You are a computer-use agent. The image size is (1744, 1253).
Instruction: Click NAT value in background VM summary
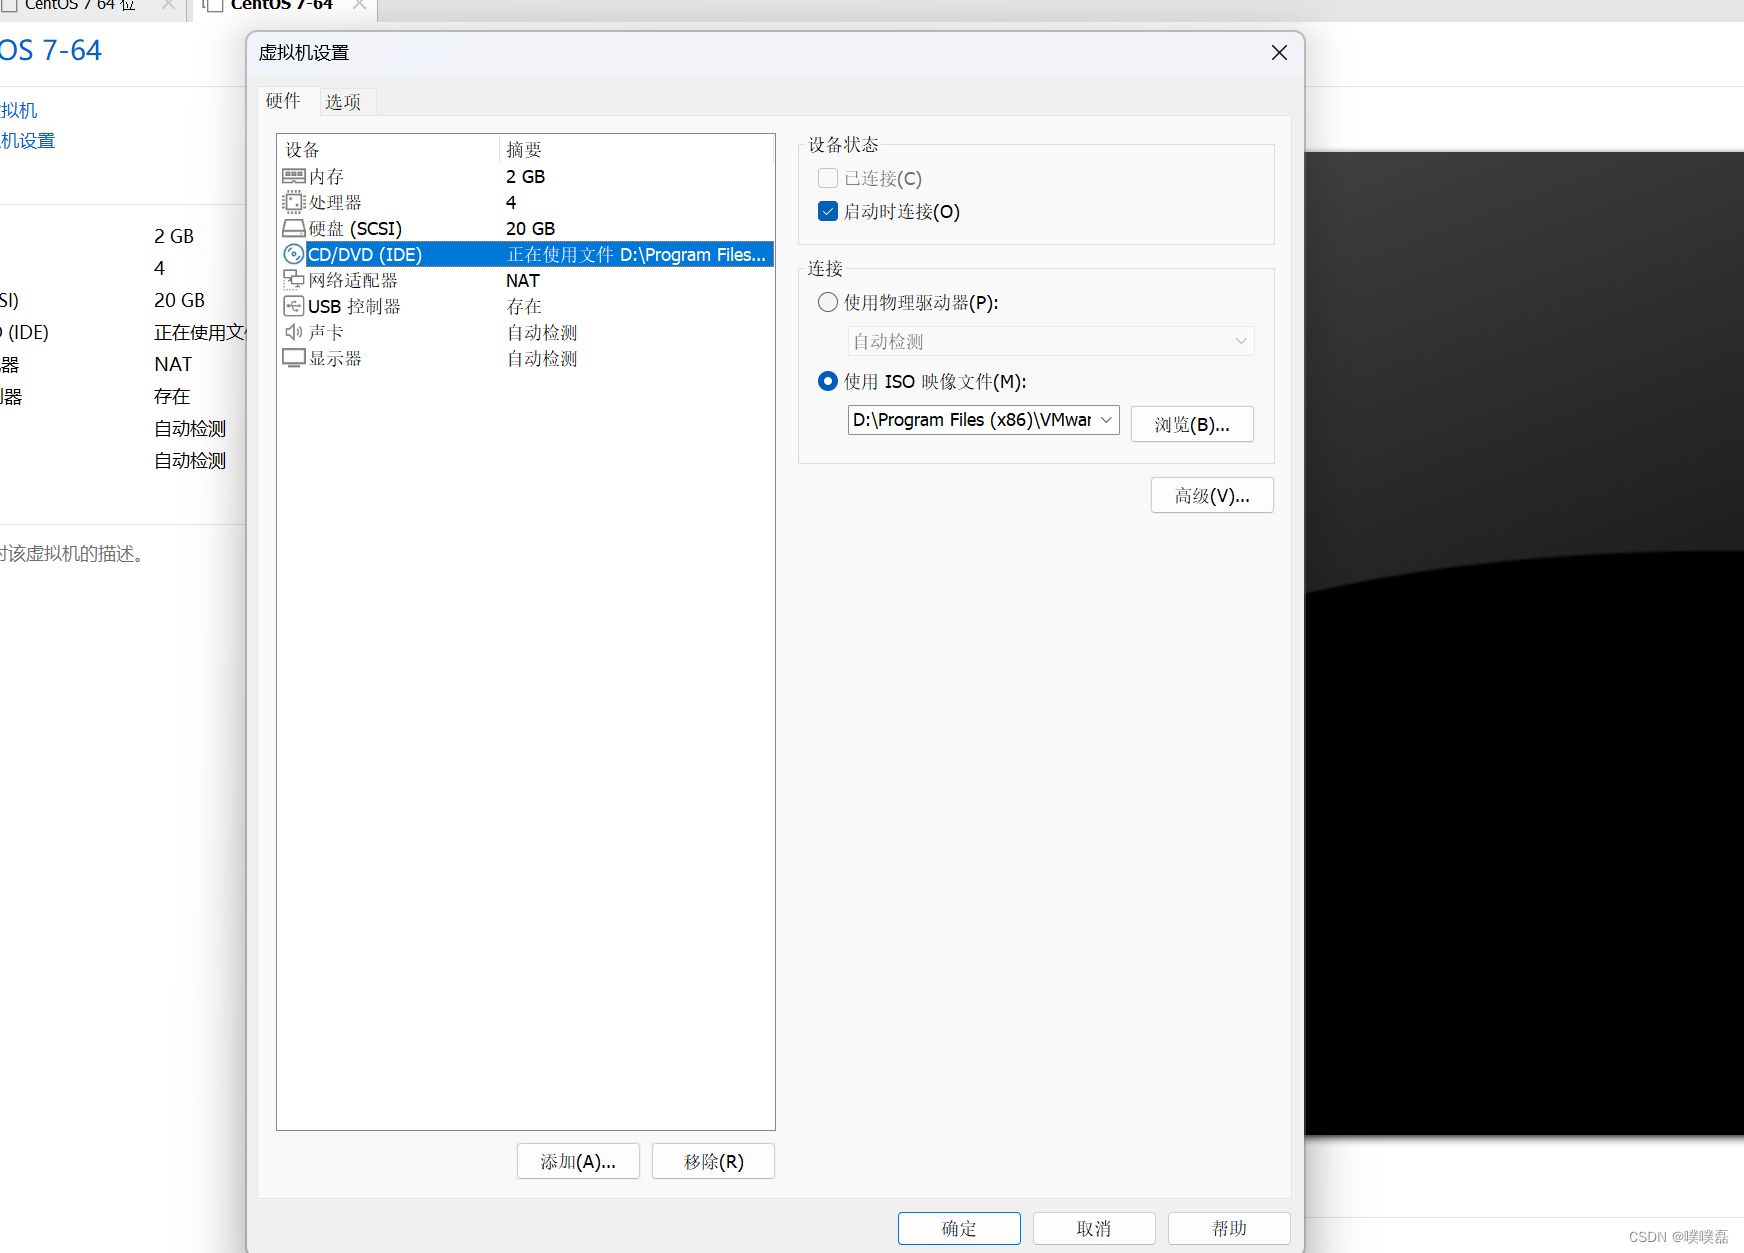coord(173,364)
